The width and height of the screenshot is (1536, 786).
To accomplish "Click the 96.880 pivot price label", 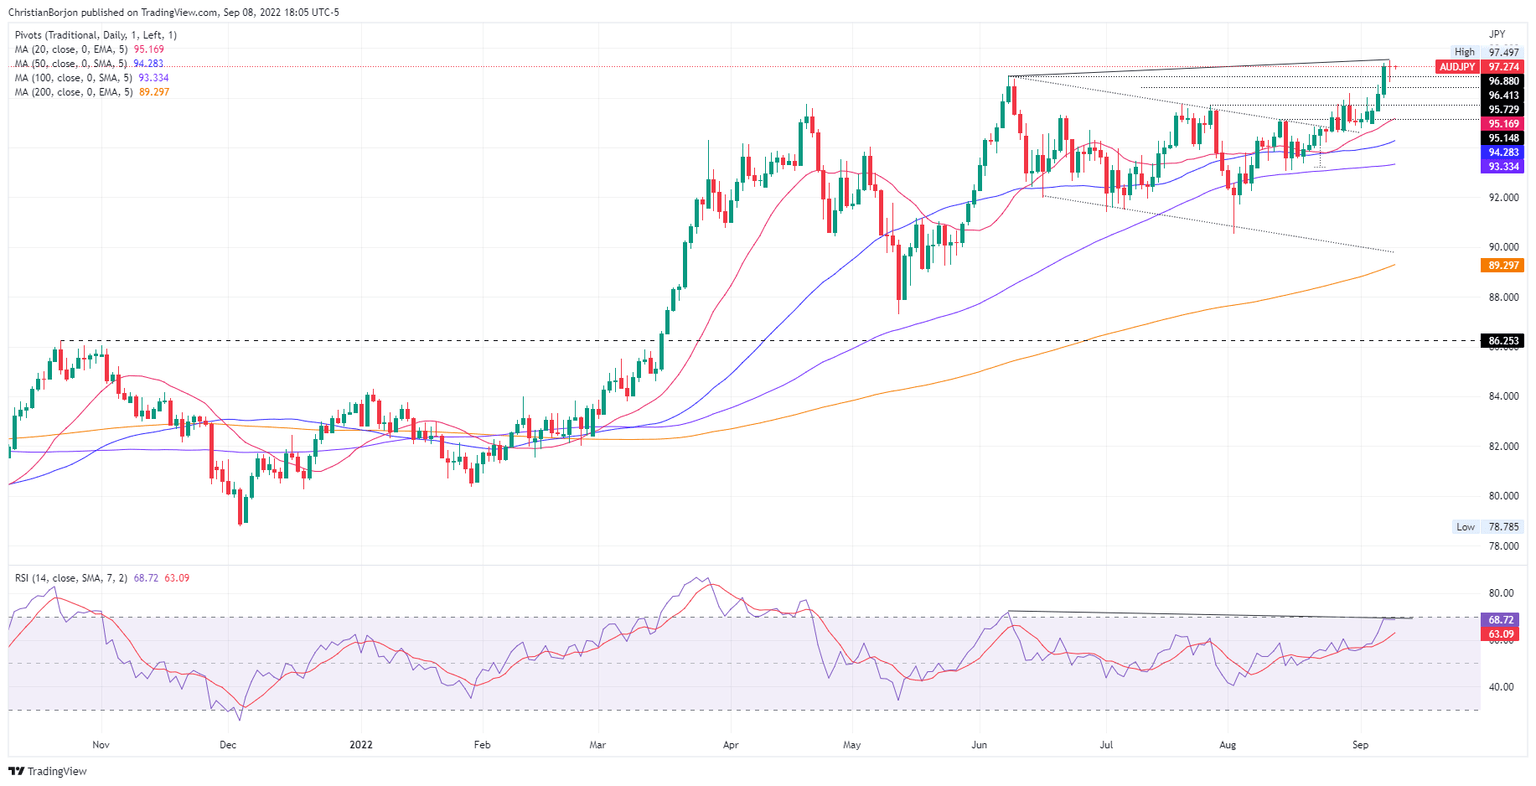I will click(x=1504, y=81).
